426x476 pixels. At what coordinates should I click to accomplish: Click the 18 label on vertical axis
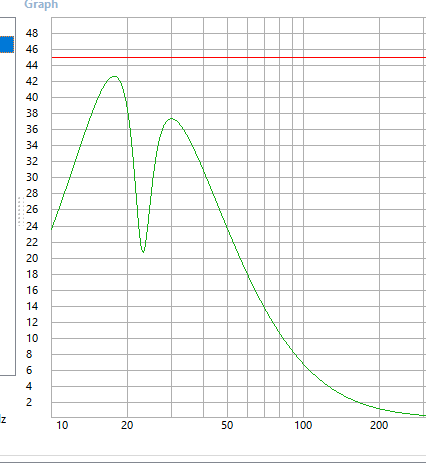click(32, 274)
